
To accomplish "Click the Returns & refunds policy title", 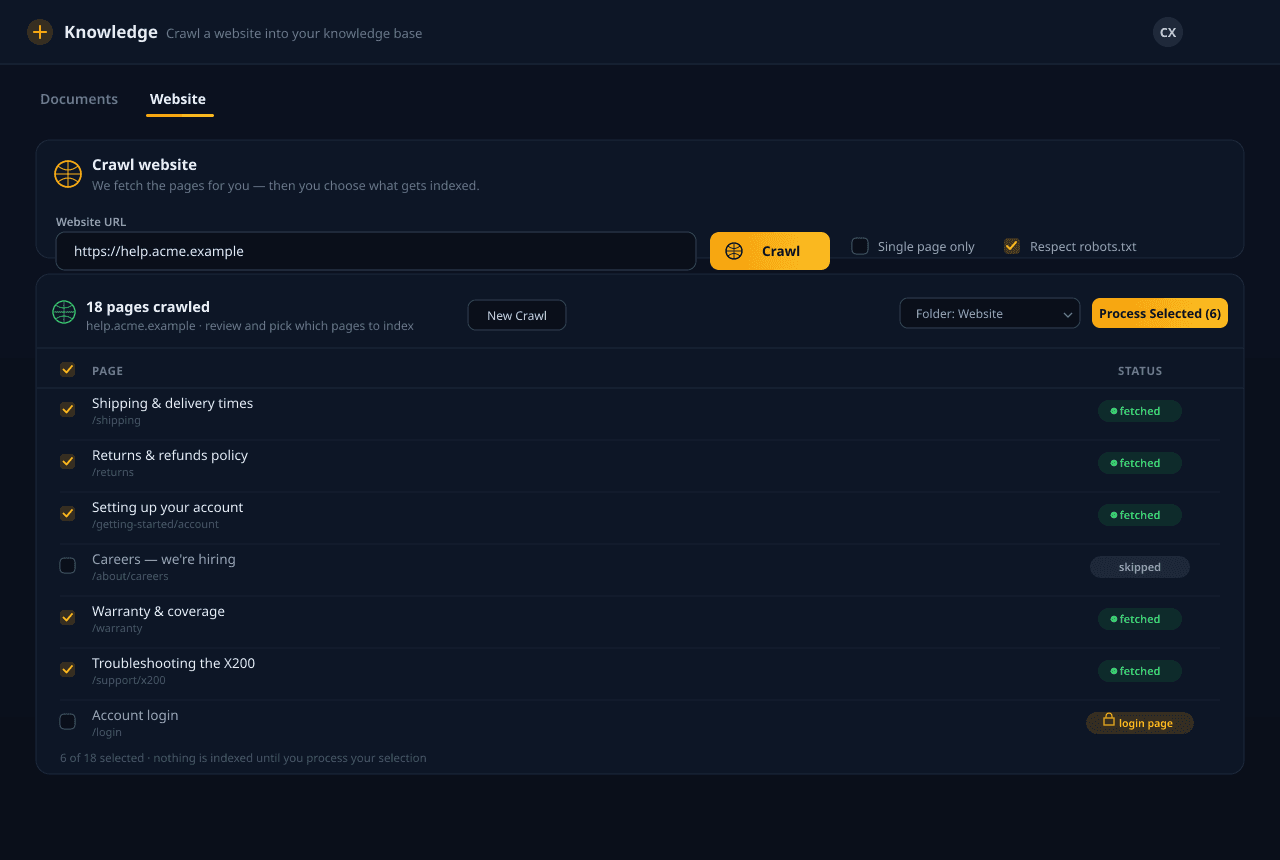I will (x=170, y=455).
